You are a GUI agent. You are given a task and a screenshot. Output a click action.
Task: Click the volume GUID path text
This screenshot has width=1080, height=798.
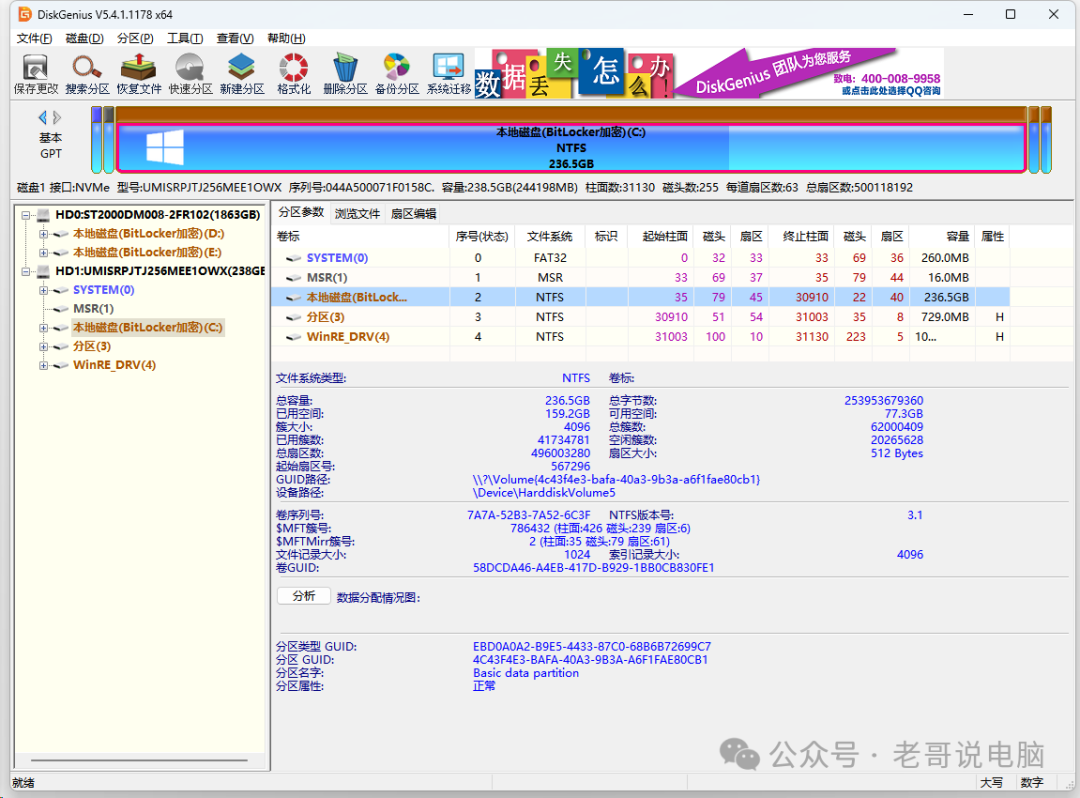(x=616, y=480)
